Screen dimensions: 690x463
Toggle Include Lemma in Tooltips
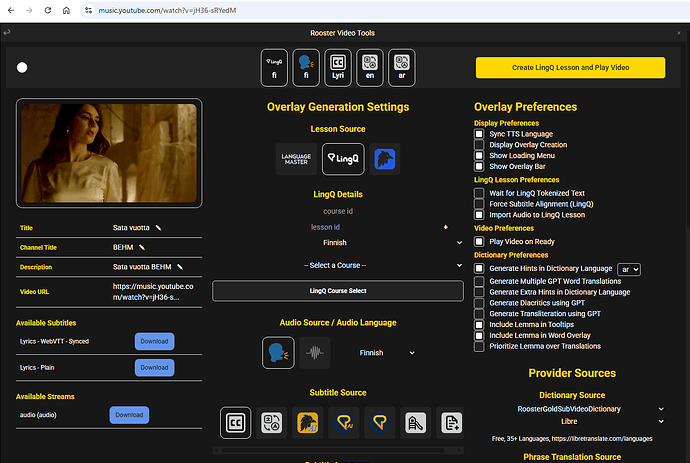[x=479, y=324]
